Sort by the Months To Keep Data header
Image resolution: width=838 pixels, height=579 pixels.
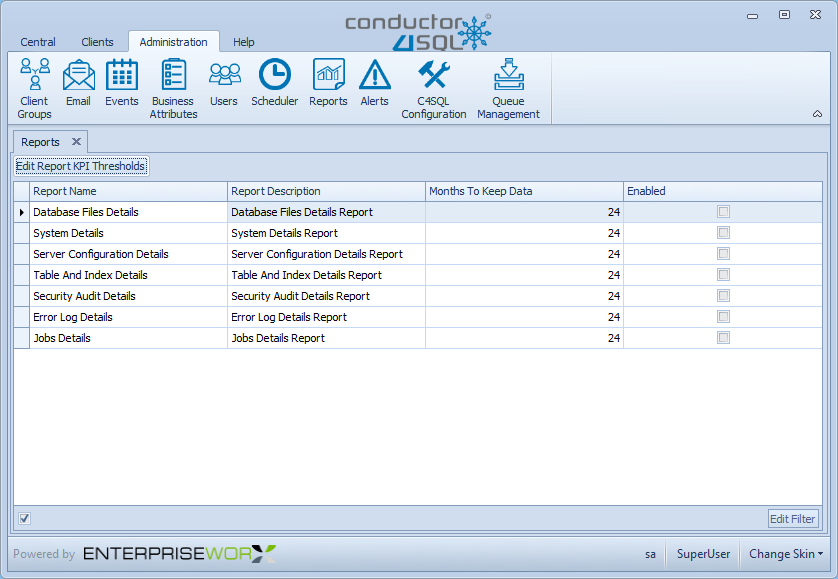(524, 191)
